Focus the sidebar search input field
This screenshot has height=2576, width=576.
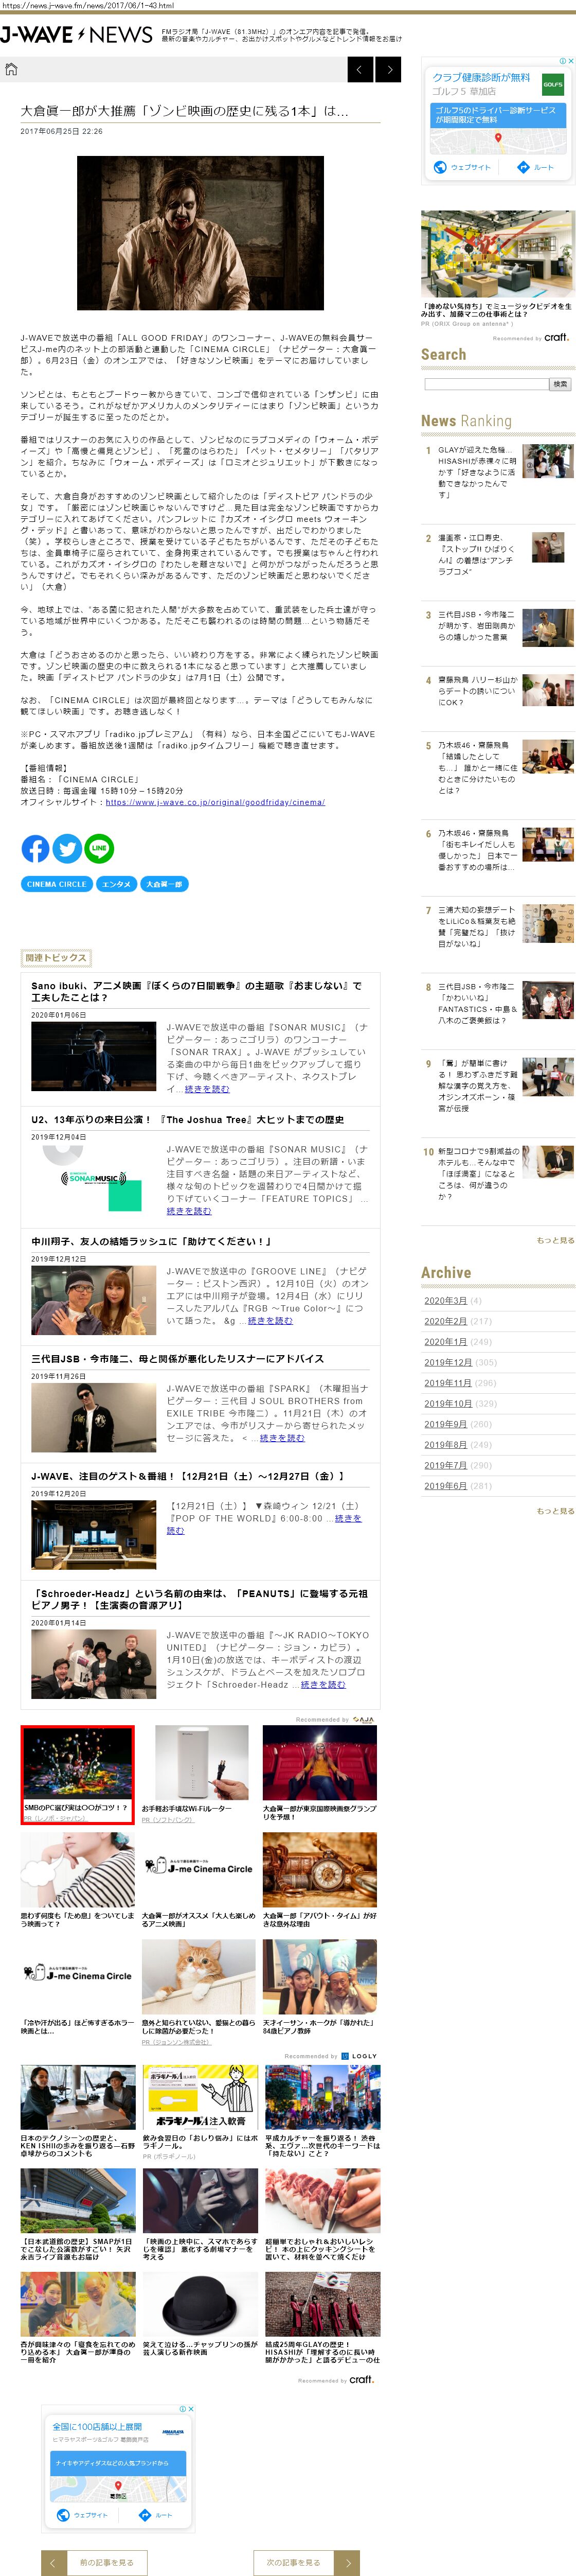point(486,384)
